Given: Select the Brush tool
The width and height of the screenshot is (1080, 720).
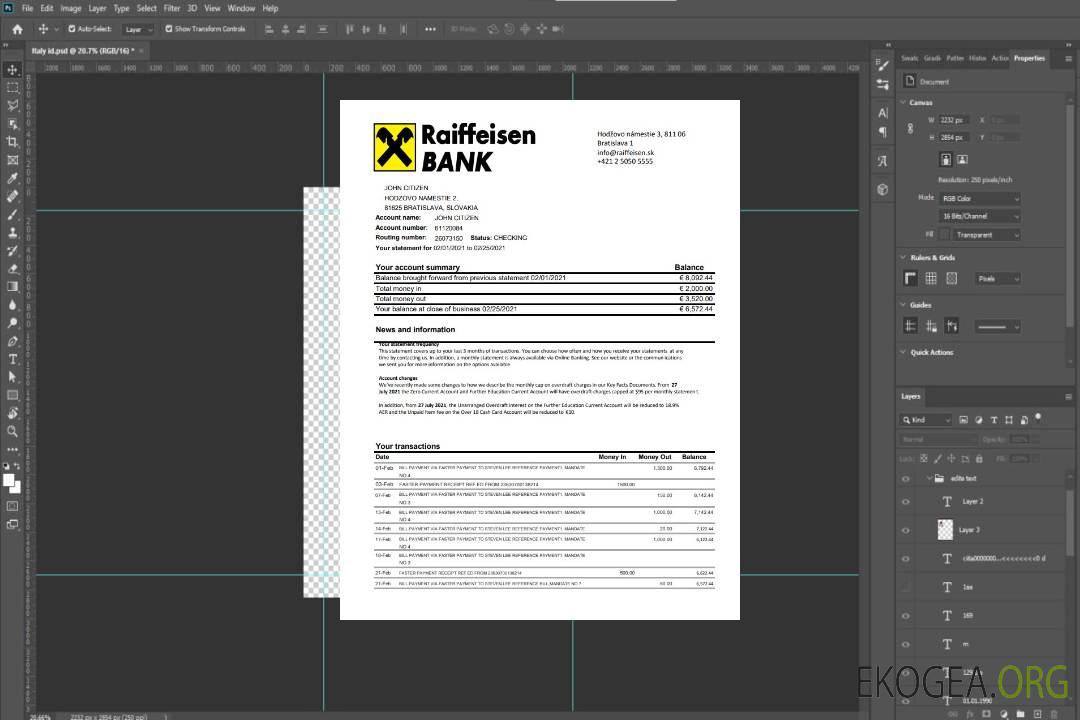Looking at the screenshot, I should coord(12,214).
